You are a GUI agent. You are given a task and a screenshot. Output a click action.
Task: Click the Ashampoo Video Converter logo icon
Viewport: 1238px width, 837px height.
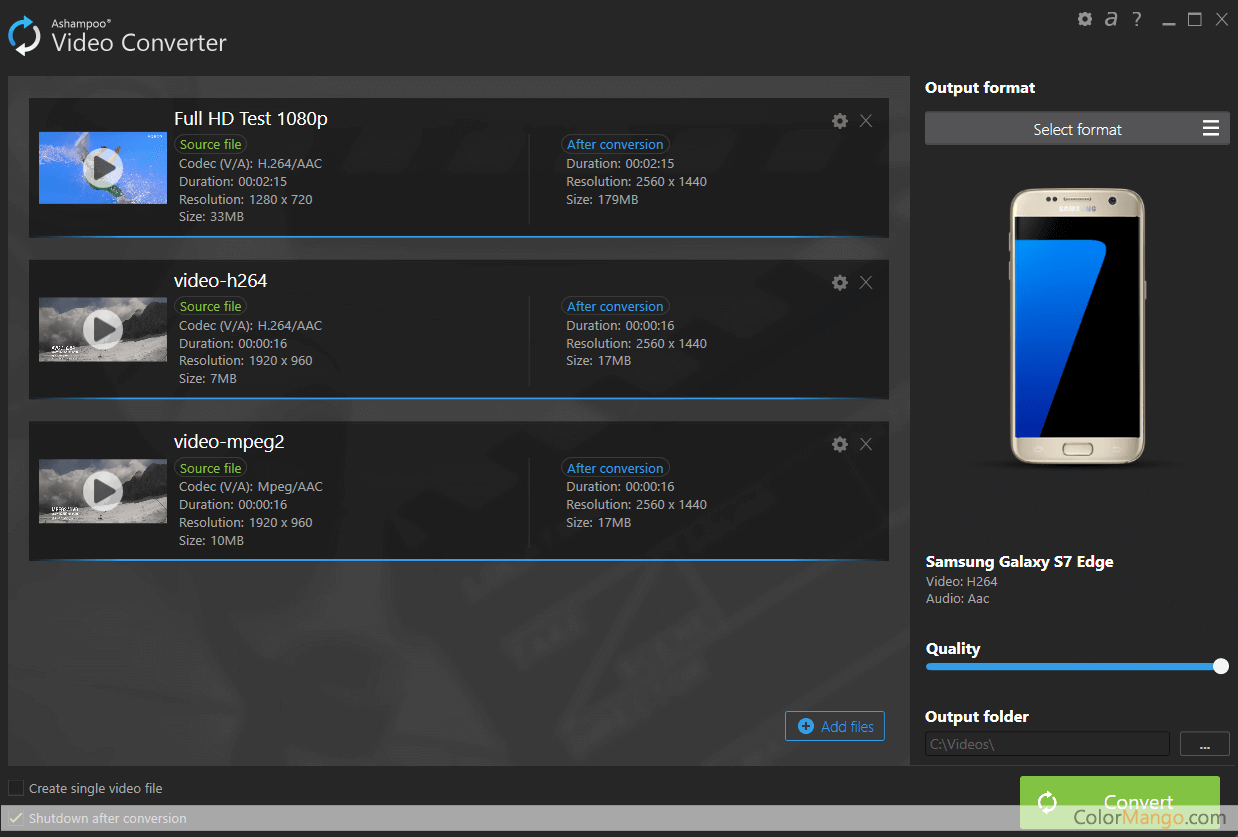click(24, 37)
